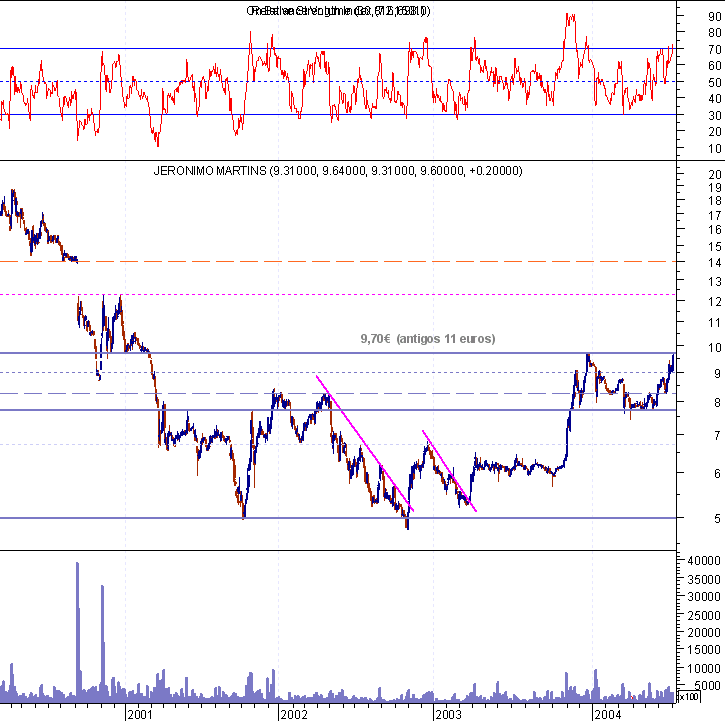This screenshot has height=721, width=725.
Task: Click the price axis value 11
Action: pos(715,322)
